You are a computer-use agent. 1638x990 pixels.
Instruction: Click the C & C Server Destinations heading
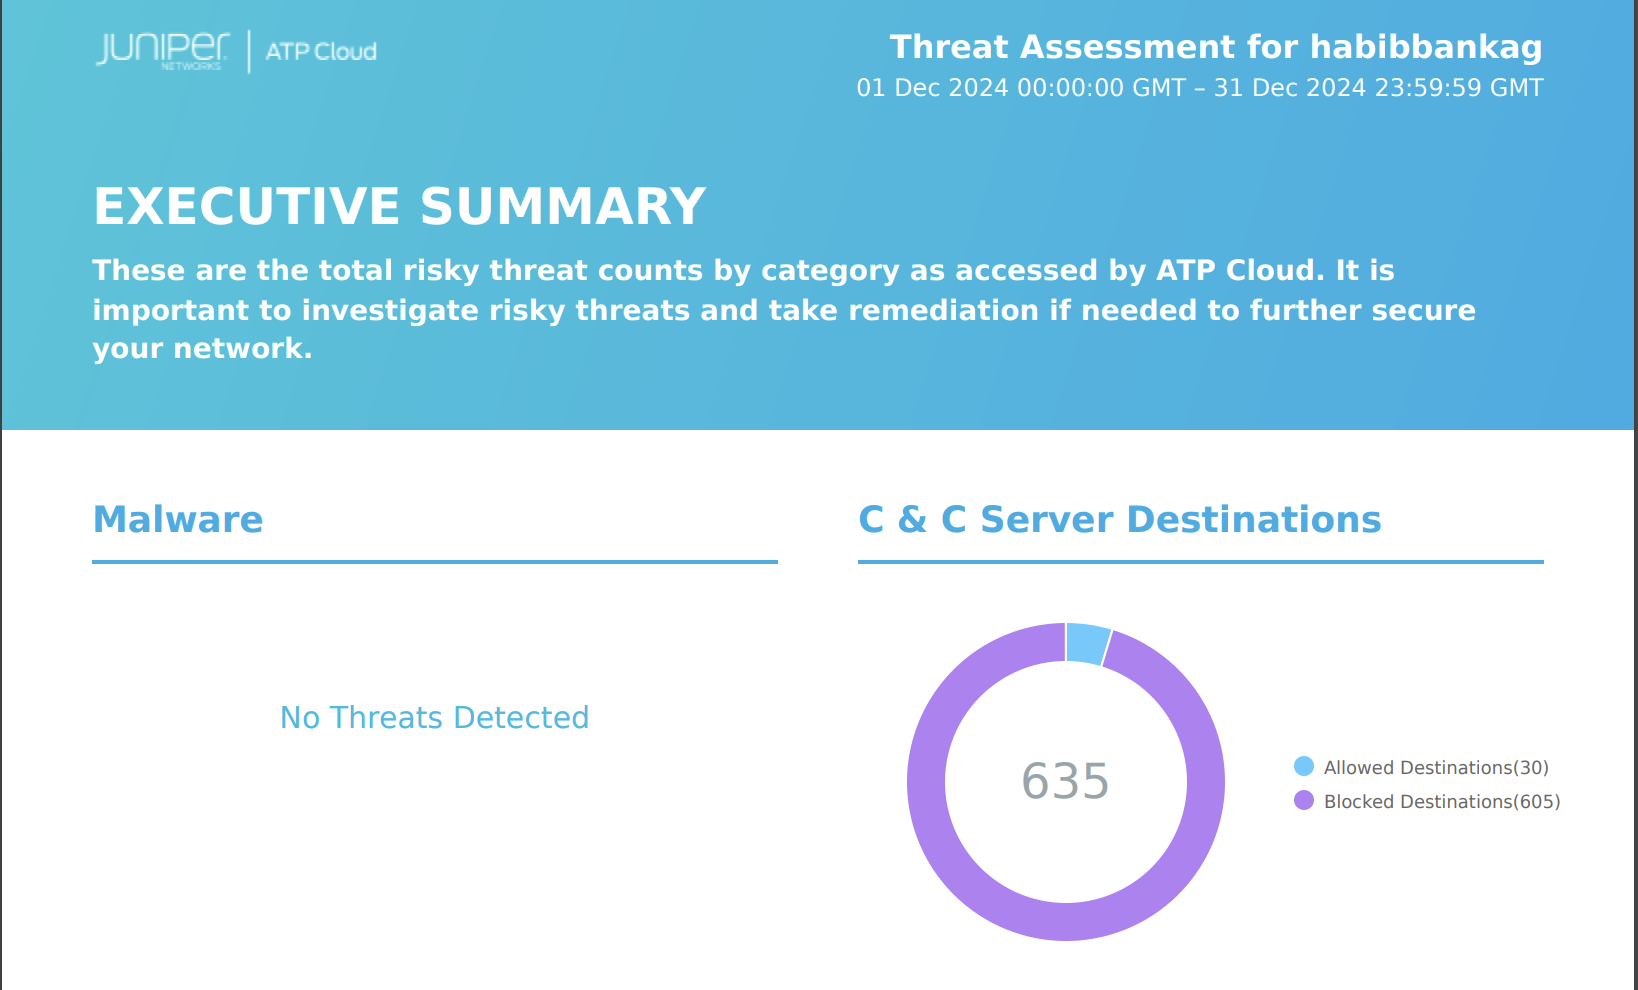[x=1120, y=520]
